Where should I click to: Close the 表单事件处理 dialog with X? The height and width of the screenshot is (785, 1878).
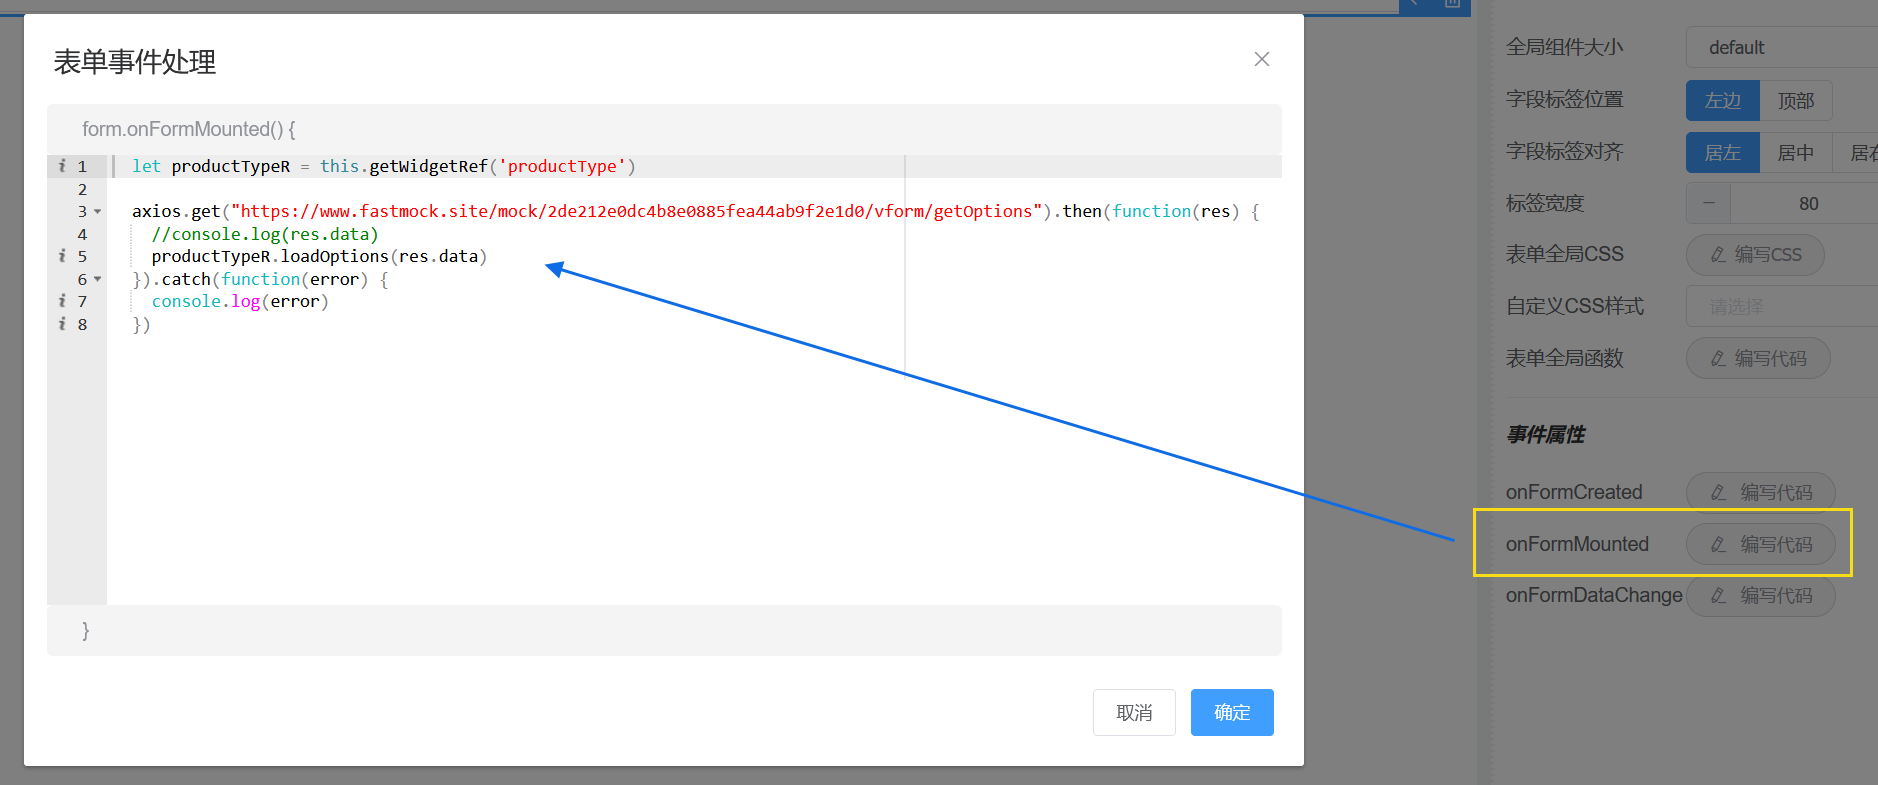click(x=1262, y=59)
